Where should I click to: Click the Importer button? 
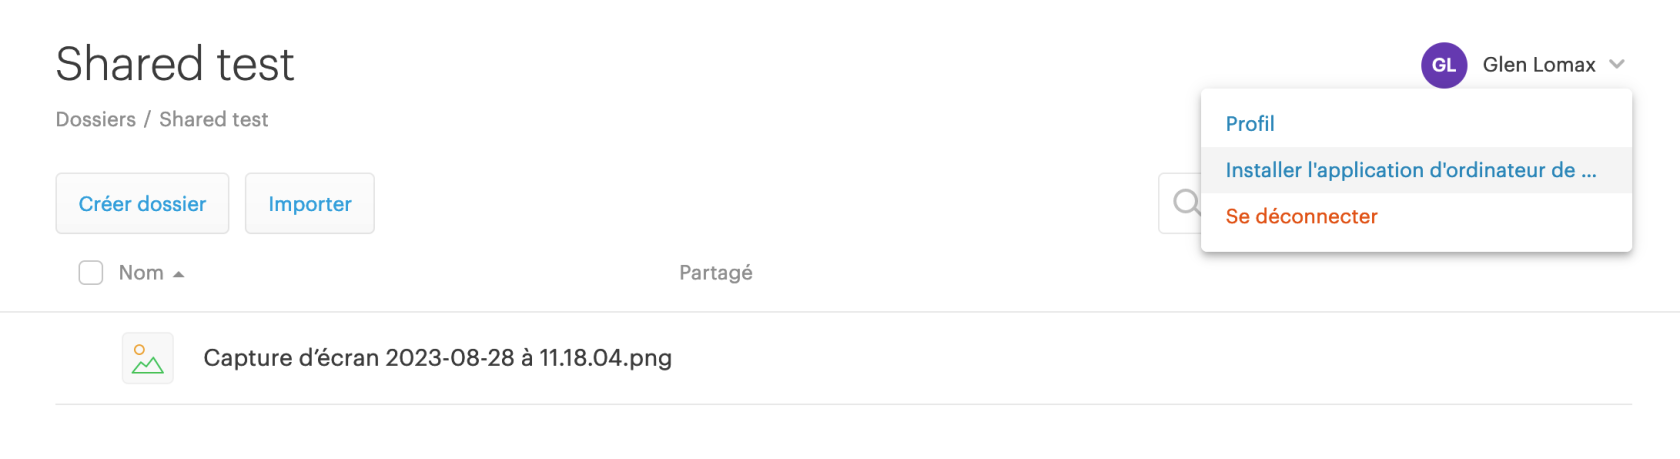point(310,204)
